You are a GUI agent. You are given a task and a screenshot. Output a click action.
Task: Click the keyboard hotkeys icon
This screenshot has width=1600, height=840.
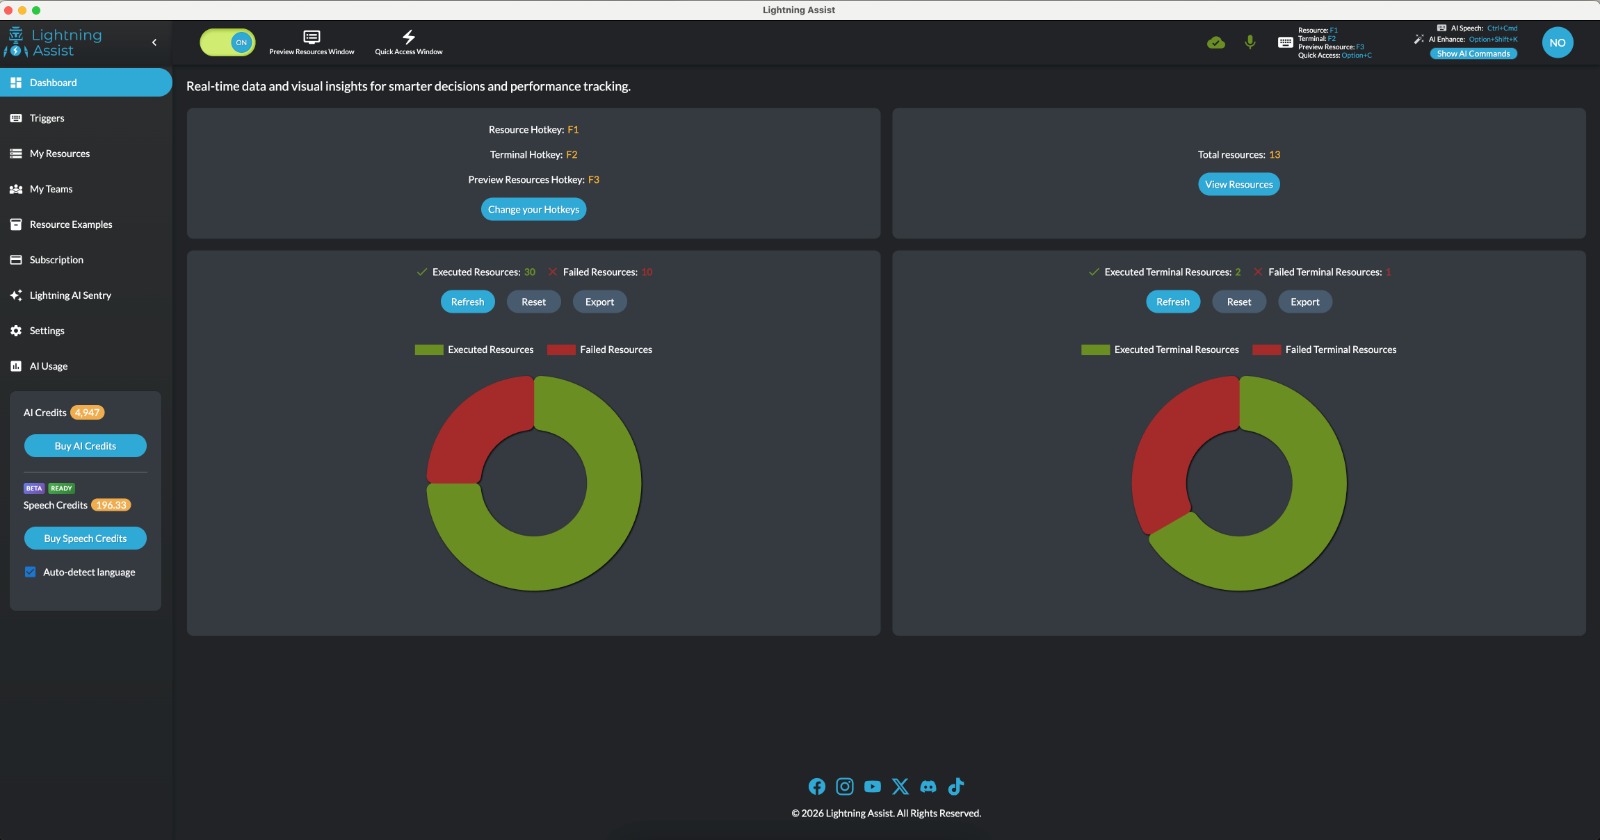pos(1285,42)
